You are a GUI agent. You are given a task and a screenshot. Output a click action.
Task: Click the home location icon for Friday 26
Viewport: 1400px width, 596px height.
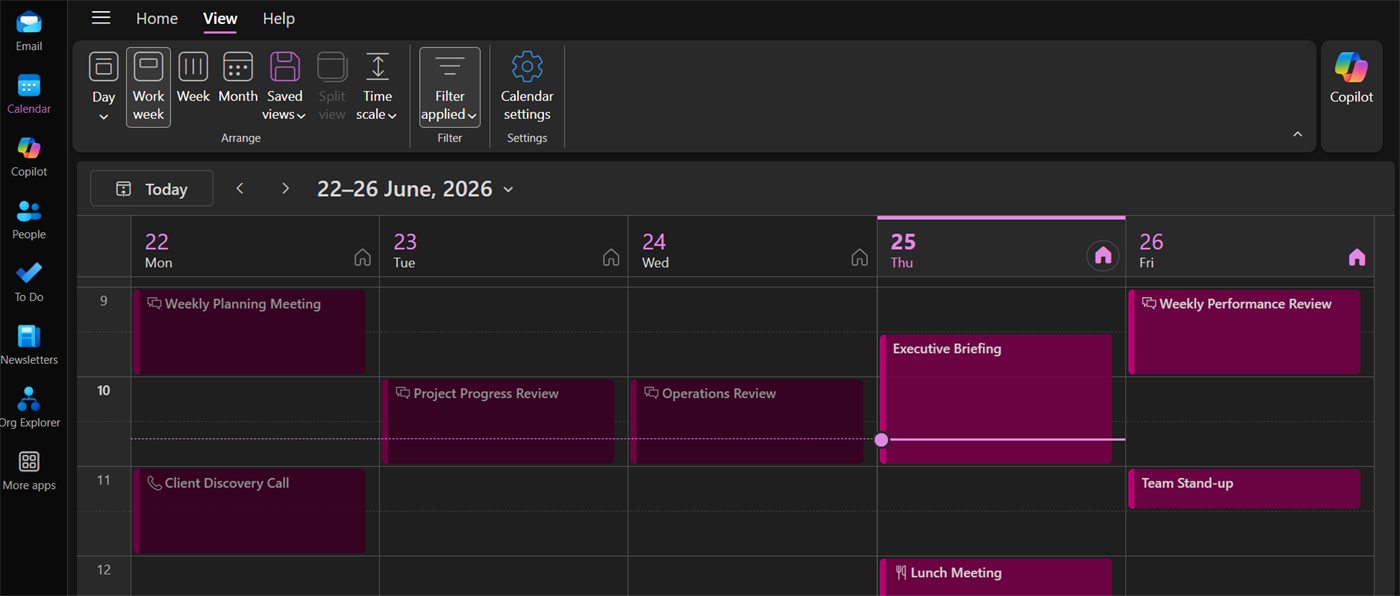(1357, 257)
